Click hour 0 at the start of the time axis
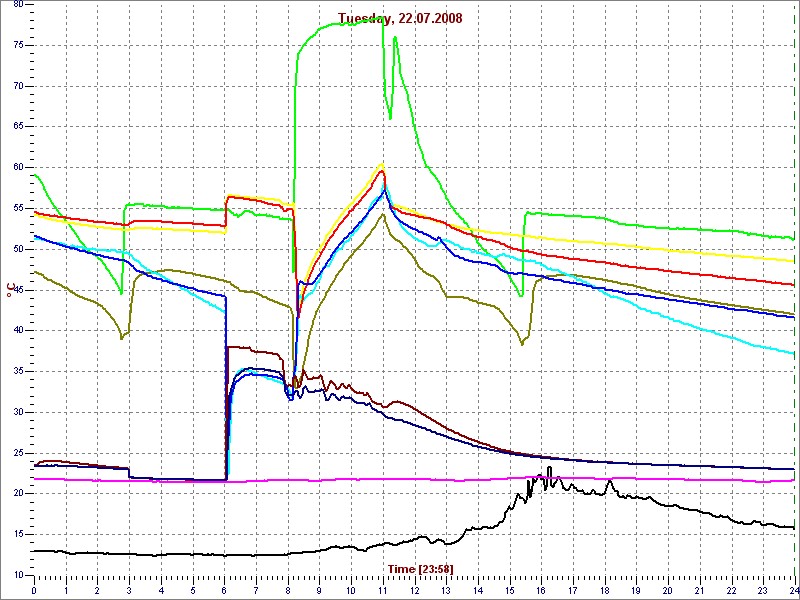The width and height of the screenshot is (800, 600). click(x=34, y=590)
